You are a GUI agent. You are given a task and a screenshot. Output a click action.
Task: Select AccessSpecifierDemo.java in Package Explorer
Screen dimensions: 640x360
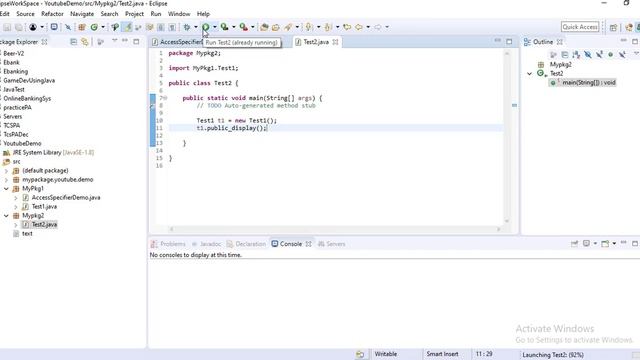[66, 198]
